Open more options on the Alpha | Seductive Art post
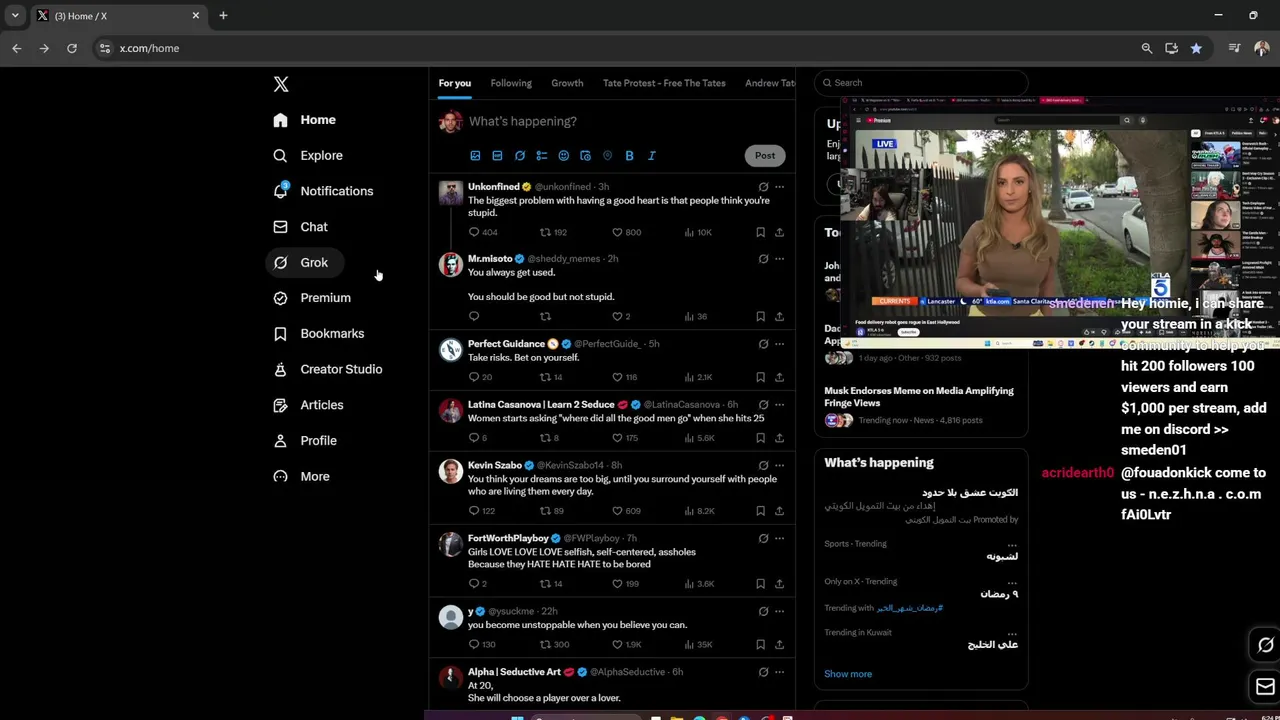This screenshot has width=1280, height=720. pos(779,673)
